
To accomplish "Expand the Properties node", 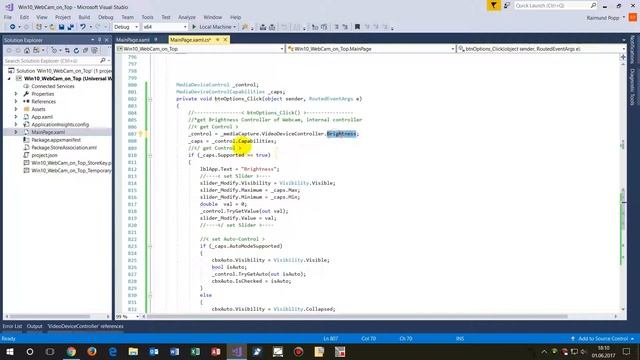I will [16, 94].
